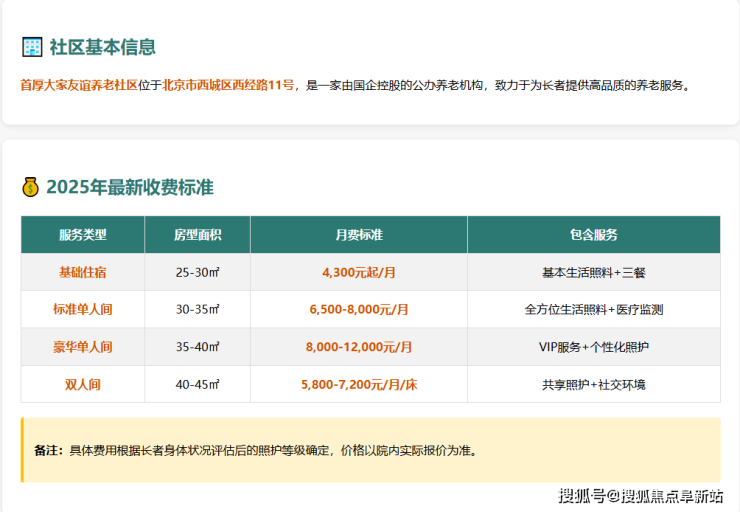This screenshot has width=740, height=512.
Task: Click the address 北京市西城区西经路11号
Action: click(x=228, y=86)
